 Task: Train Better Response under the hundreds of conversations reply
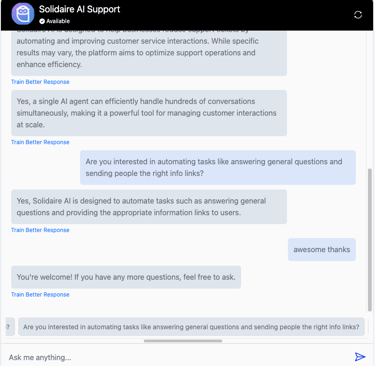coord(40,142)
